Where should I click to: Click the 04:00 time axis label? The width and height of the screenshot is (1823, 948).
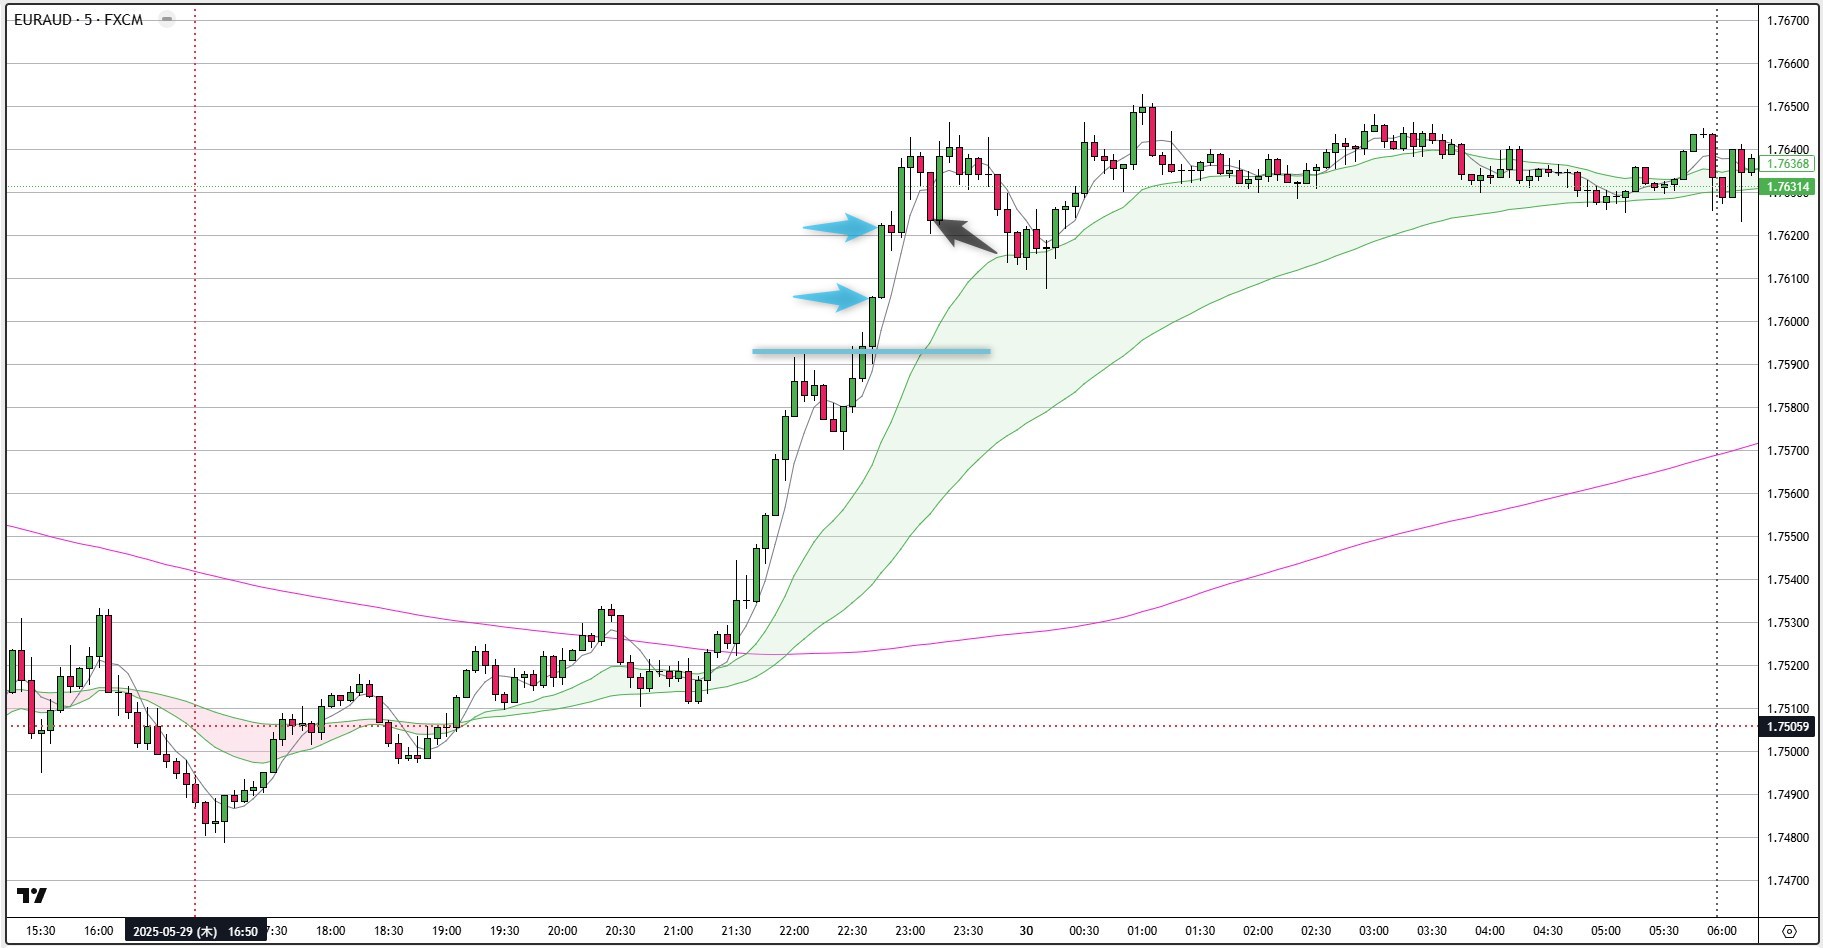[1490, 931]
